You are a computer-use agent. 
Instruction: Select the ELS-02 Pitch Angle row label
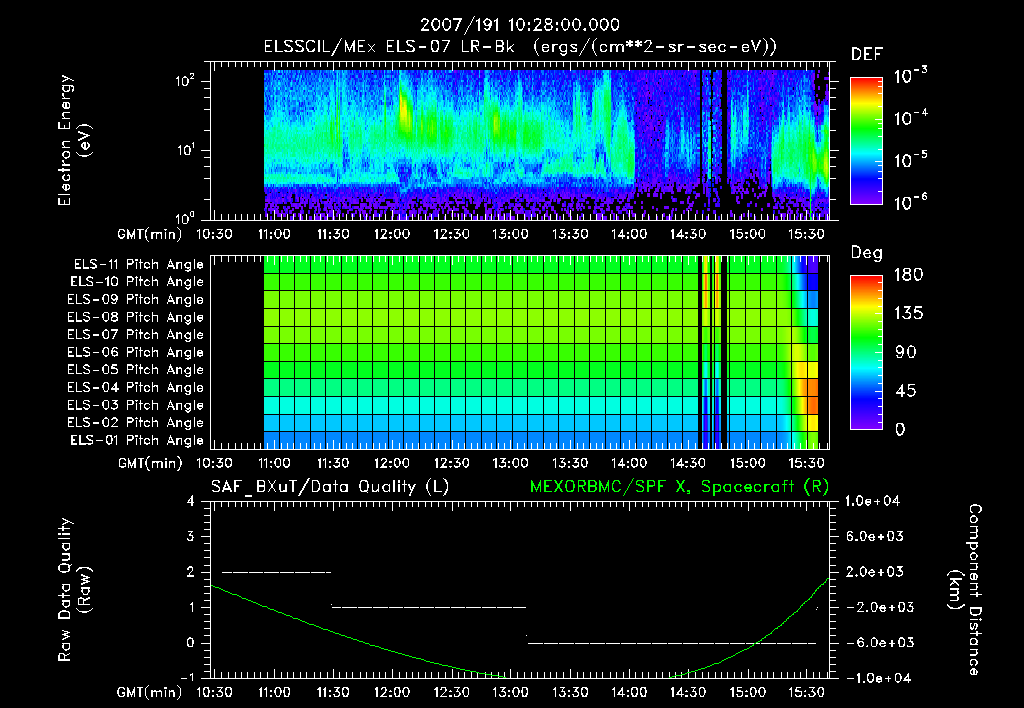pos(136,423)
